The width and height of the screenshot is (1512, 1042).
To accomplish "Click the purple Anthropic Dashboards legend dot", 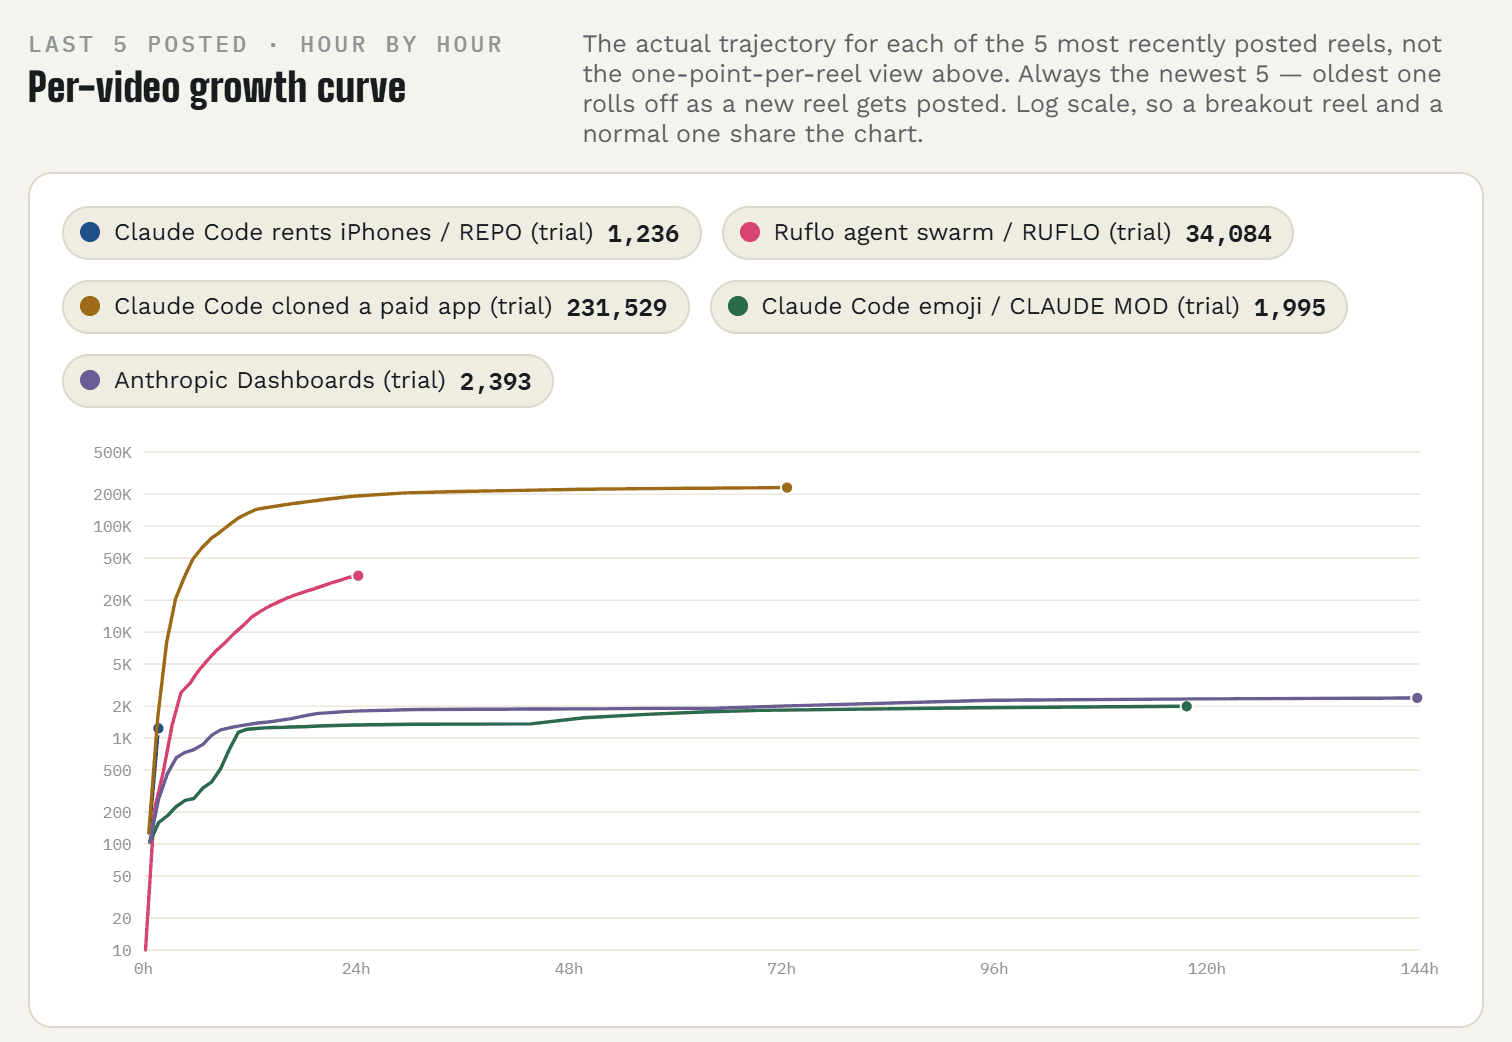I will point(90,380).
